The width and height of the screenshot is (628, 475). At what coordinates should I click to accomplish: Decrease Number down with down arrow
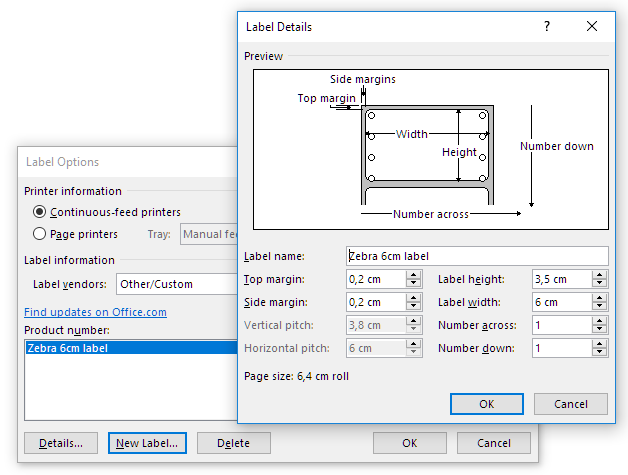[x=601, y=353]
